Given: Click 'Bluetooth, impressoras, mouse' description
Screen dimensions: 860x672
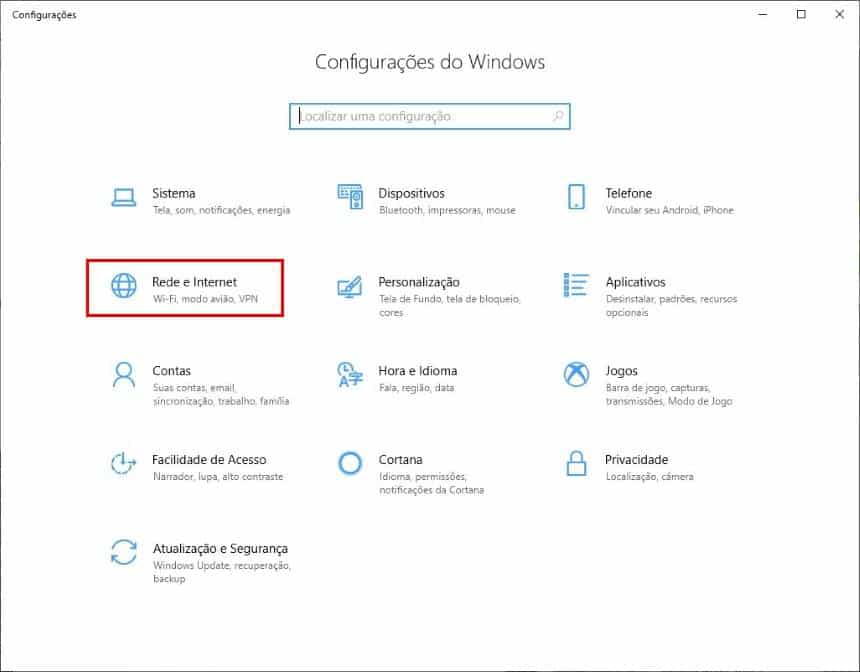Looking at the screenshot, I should coord(447,210).
